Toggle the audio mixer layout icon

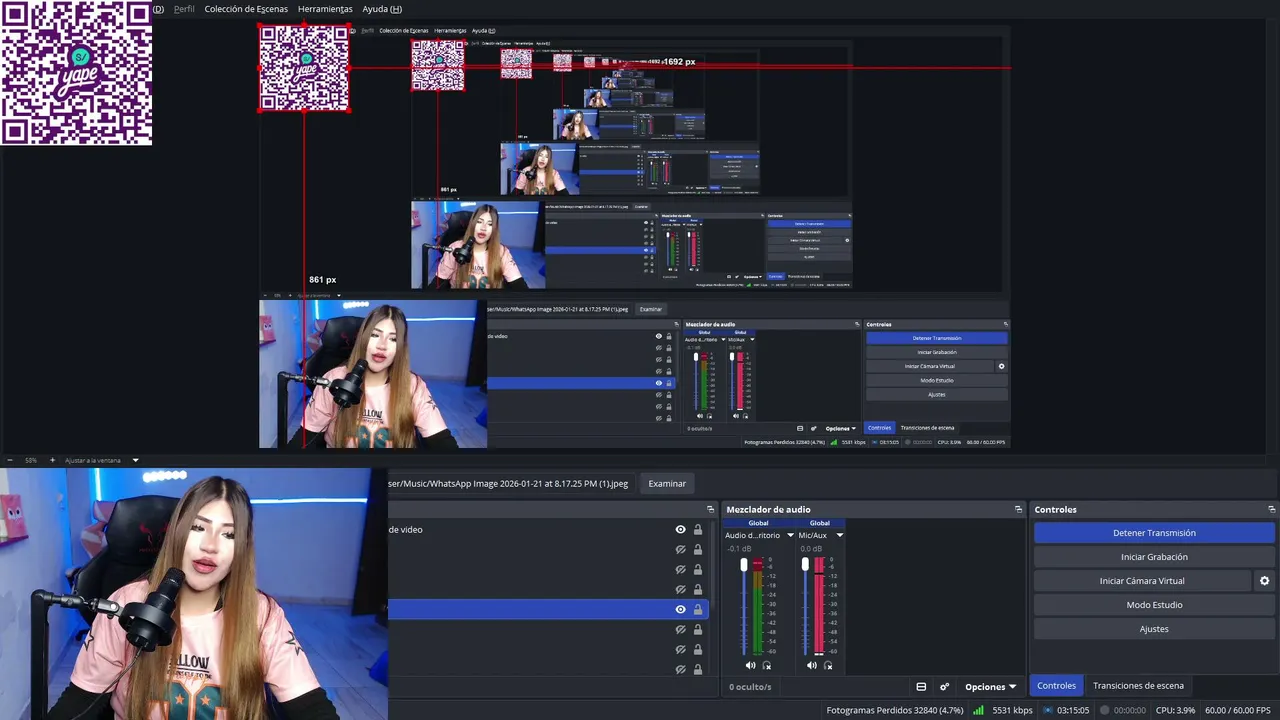[x=921, y=687]
